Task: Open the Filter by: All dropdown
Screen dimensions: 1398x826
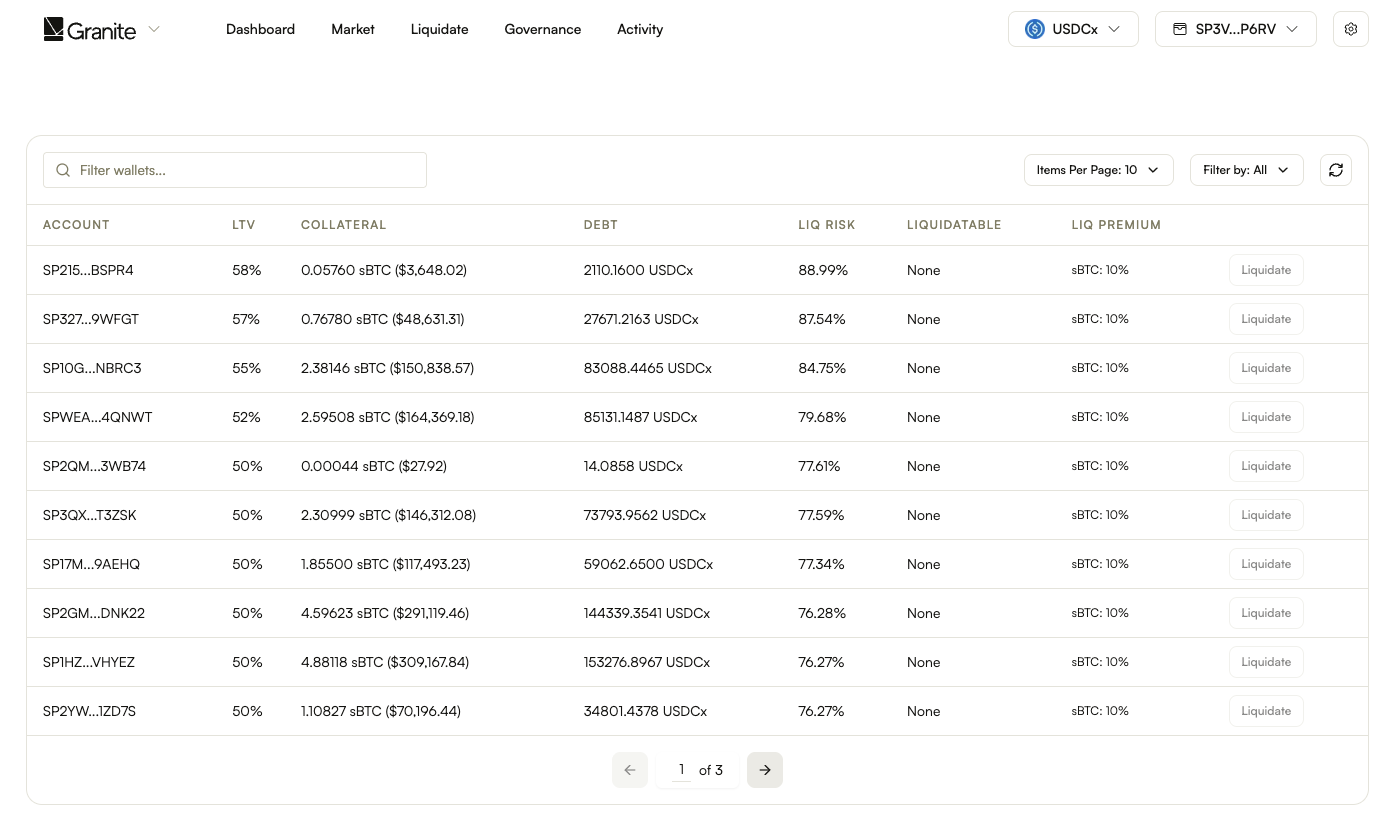Action: (1246, 170)
